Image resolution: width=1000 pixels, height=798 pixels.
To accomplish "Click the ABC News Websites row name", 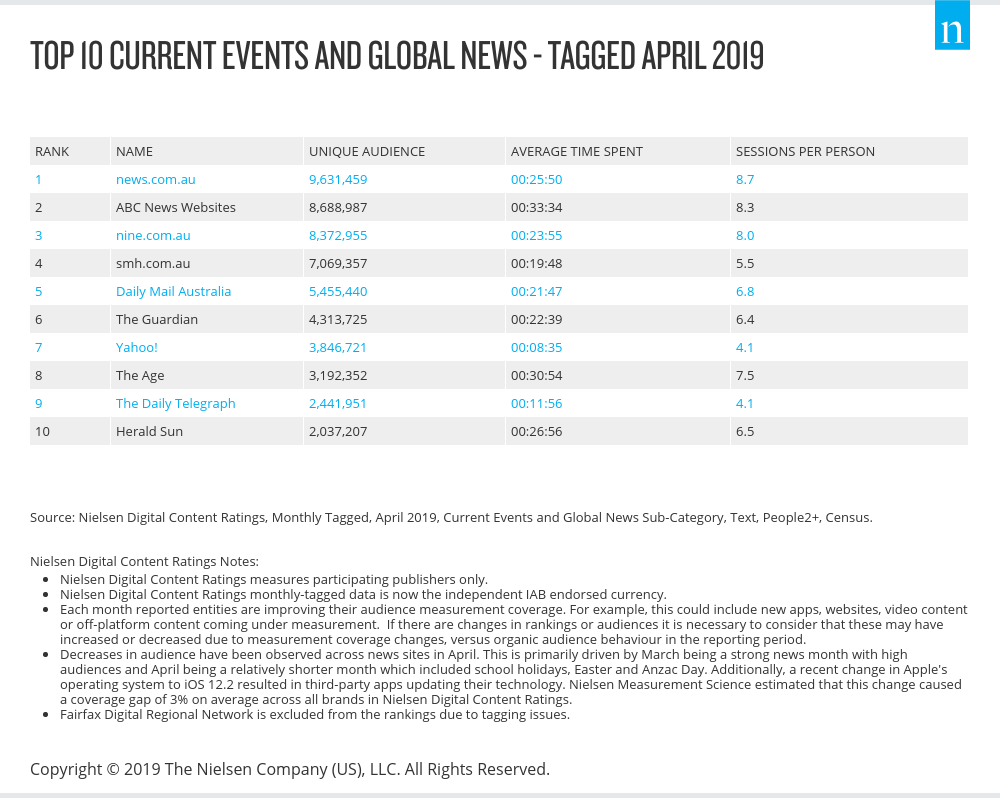I will point(176,207).
